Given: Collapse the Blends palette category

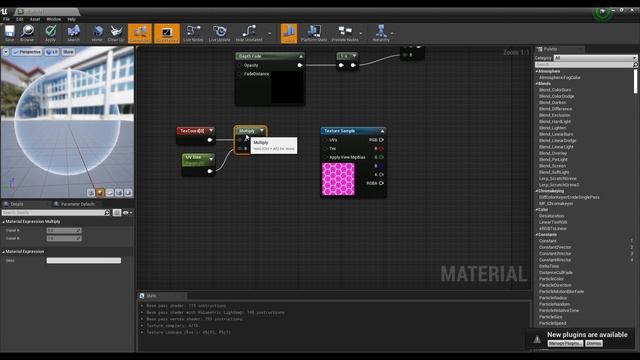Looking at the screenshot, I should (537, 84).
